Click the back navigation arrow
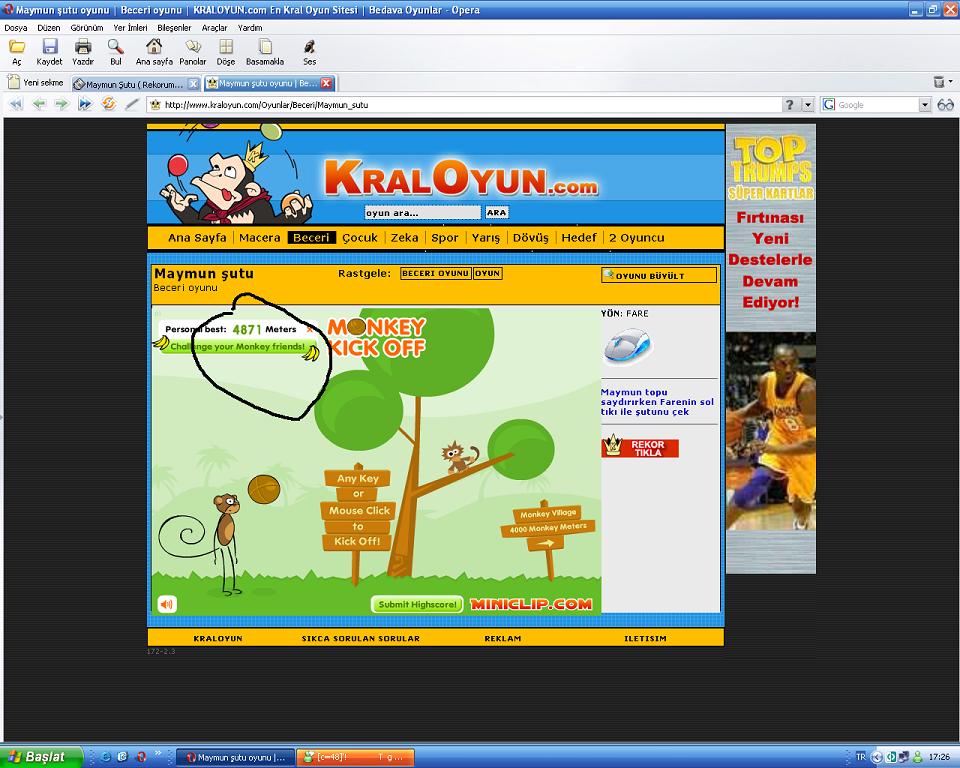The width and height of the screenshot is (960, 768). (38, 103)
